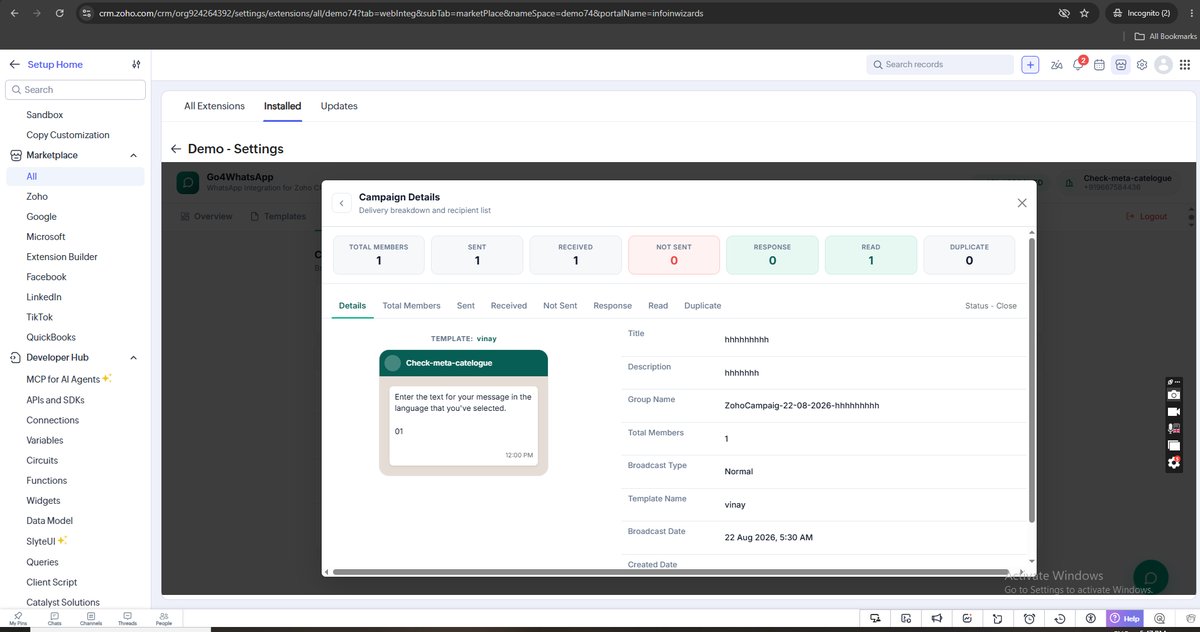
Task: Click the dialog horizontal scrollbar
Action: 670,572
